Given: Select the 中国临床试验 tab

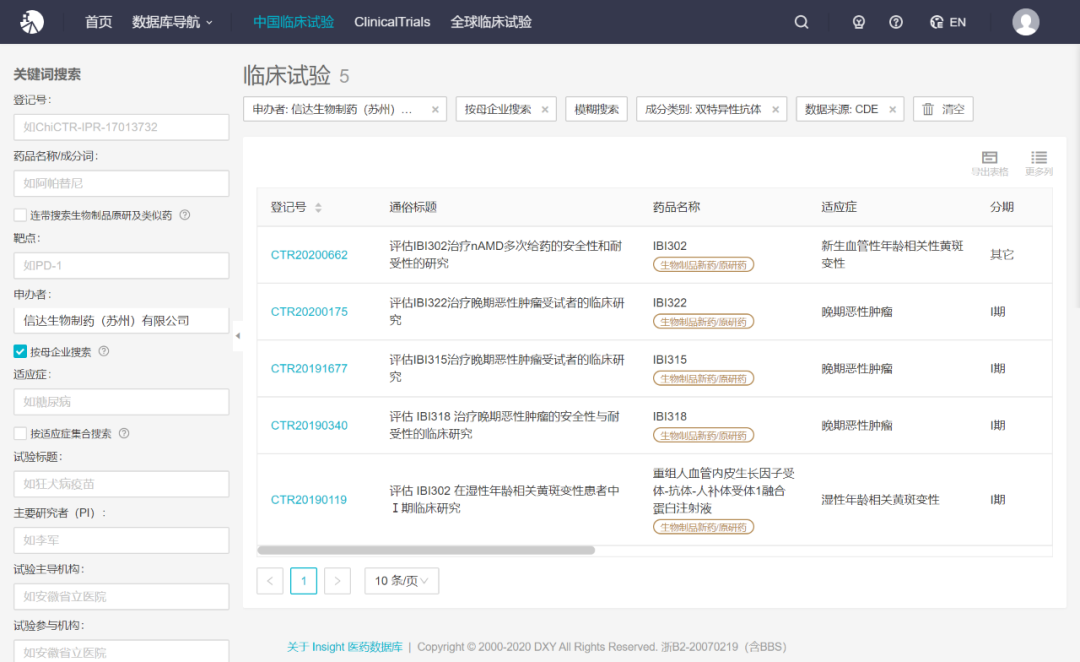Looking at the screenshot, I should 293,22.
